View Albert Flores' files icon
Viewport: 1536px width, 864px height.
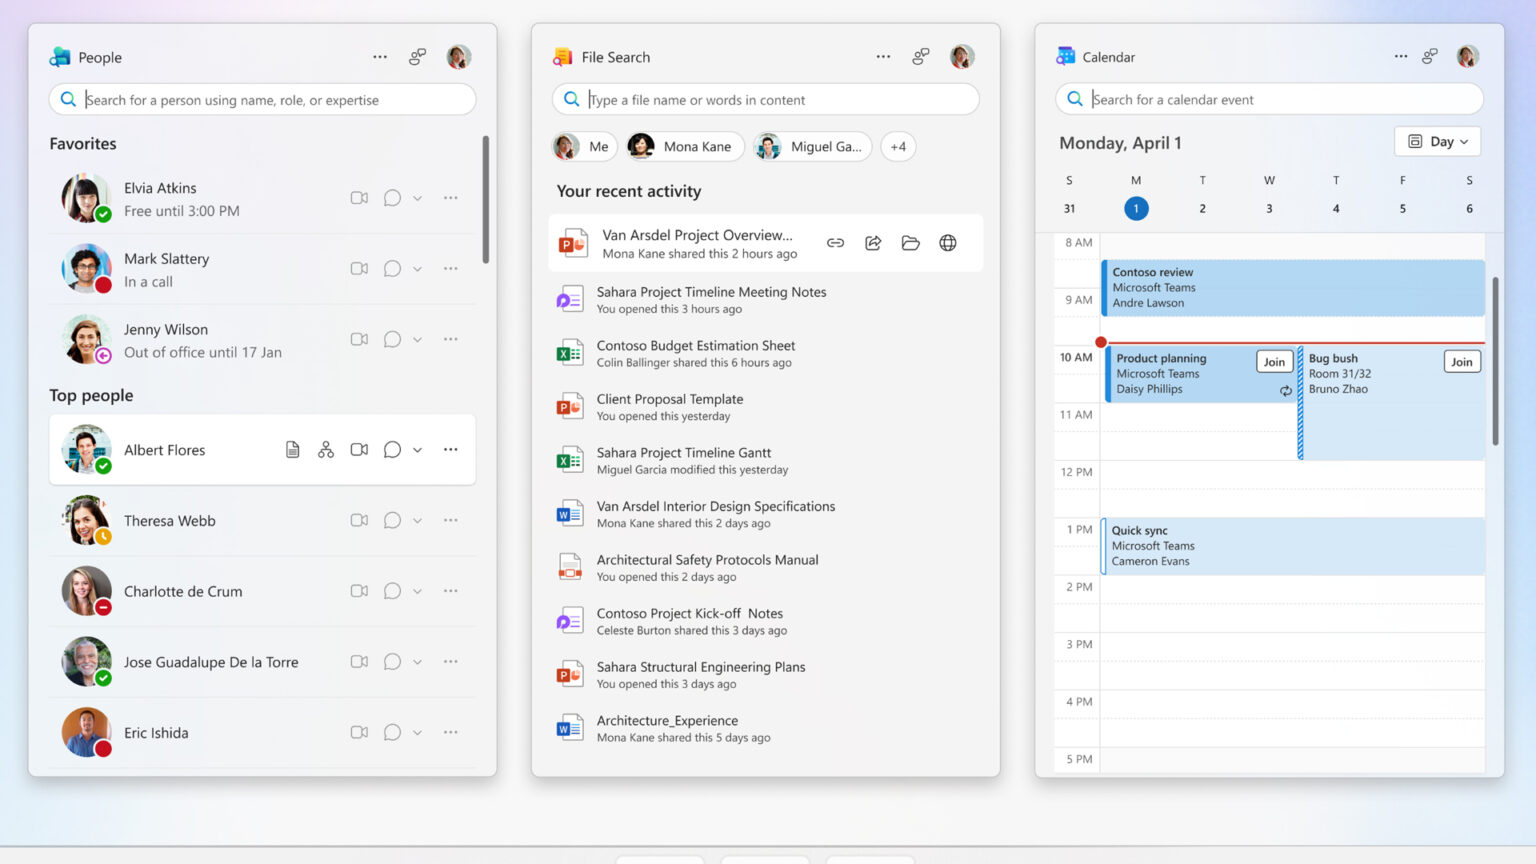click(292, 450)
